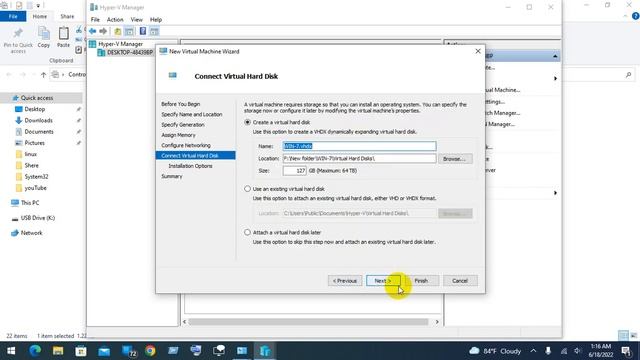Click the Cancel button
This screenshot has width=640, height=360.
click(460, 281)
